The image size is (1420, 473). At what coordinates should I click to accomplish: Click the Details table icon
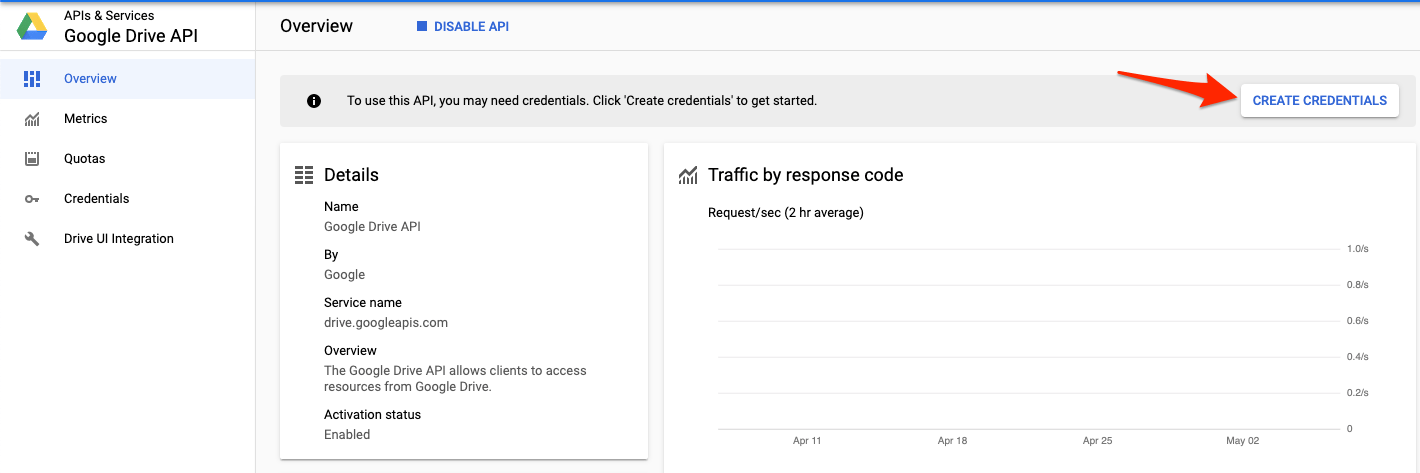click(304, 175)
